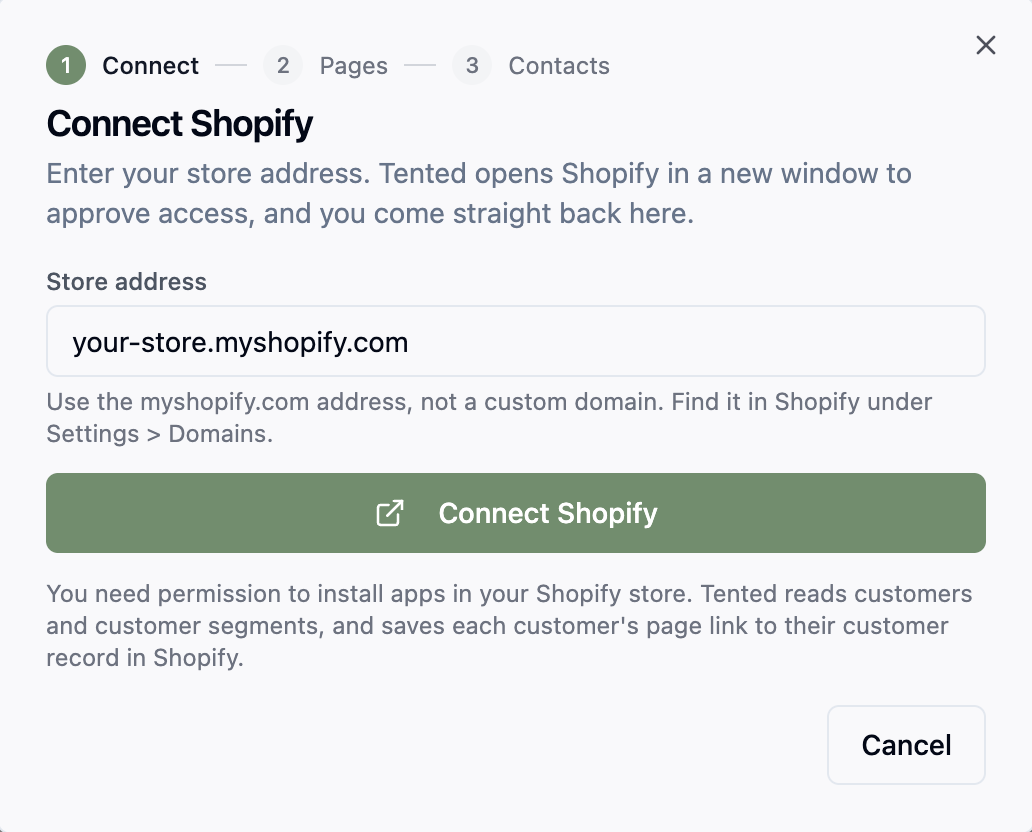The image size is (1032, 832).
Task: Go to the Pages step label
Action: point(353,66)
